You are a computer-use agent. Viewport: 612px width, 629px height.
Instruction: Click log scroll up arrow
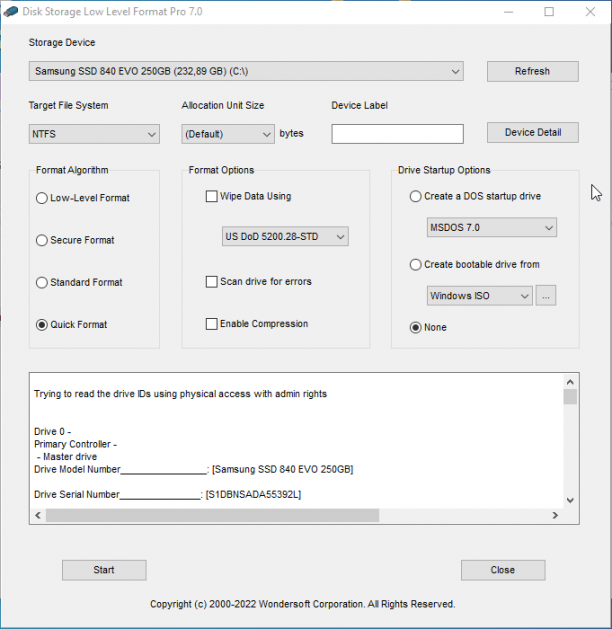[570, 382]
